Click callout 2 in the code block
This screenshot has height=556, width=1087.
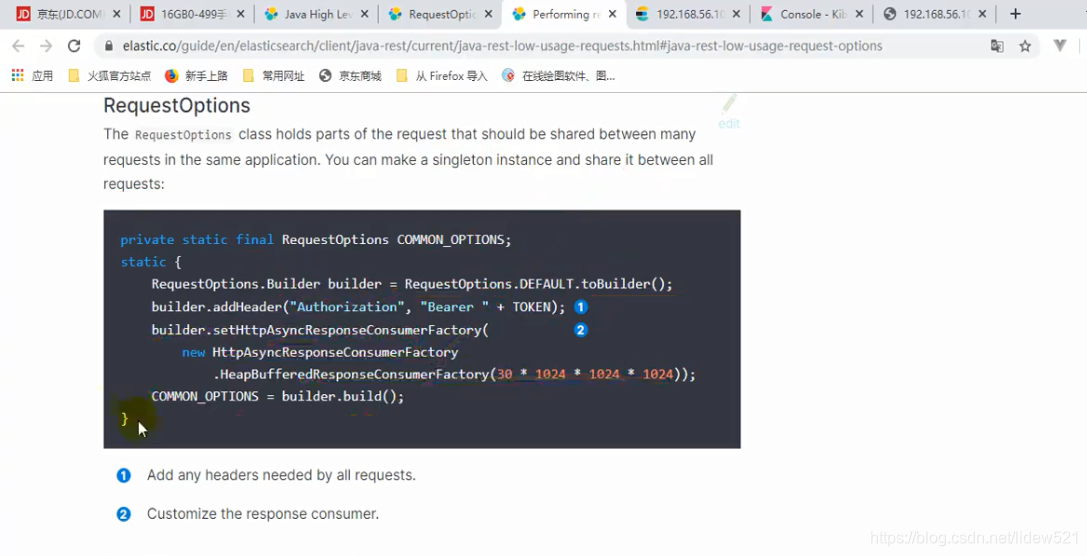point(581,330)
